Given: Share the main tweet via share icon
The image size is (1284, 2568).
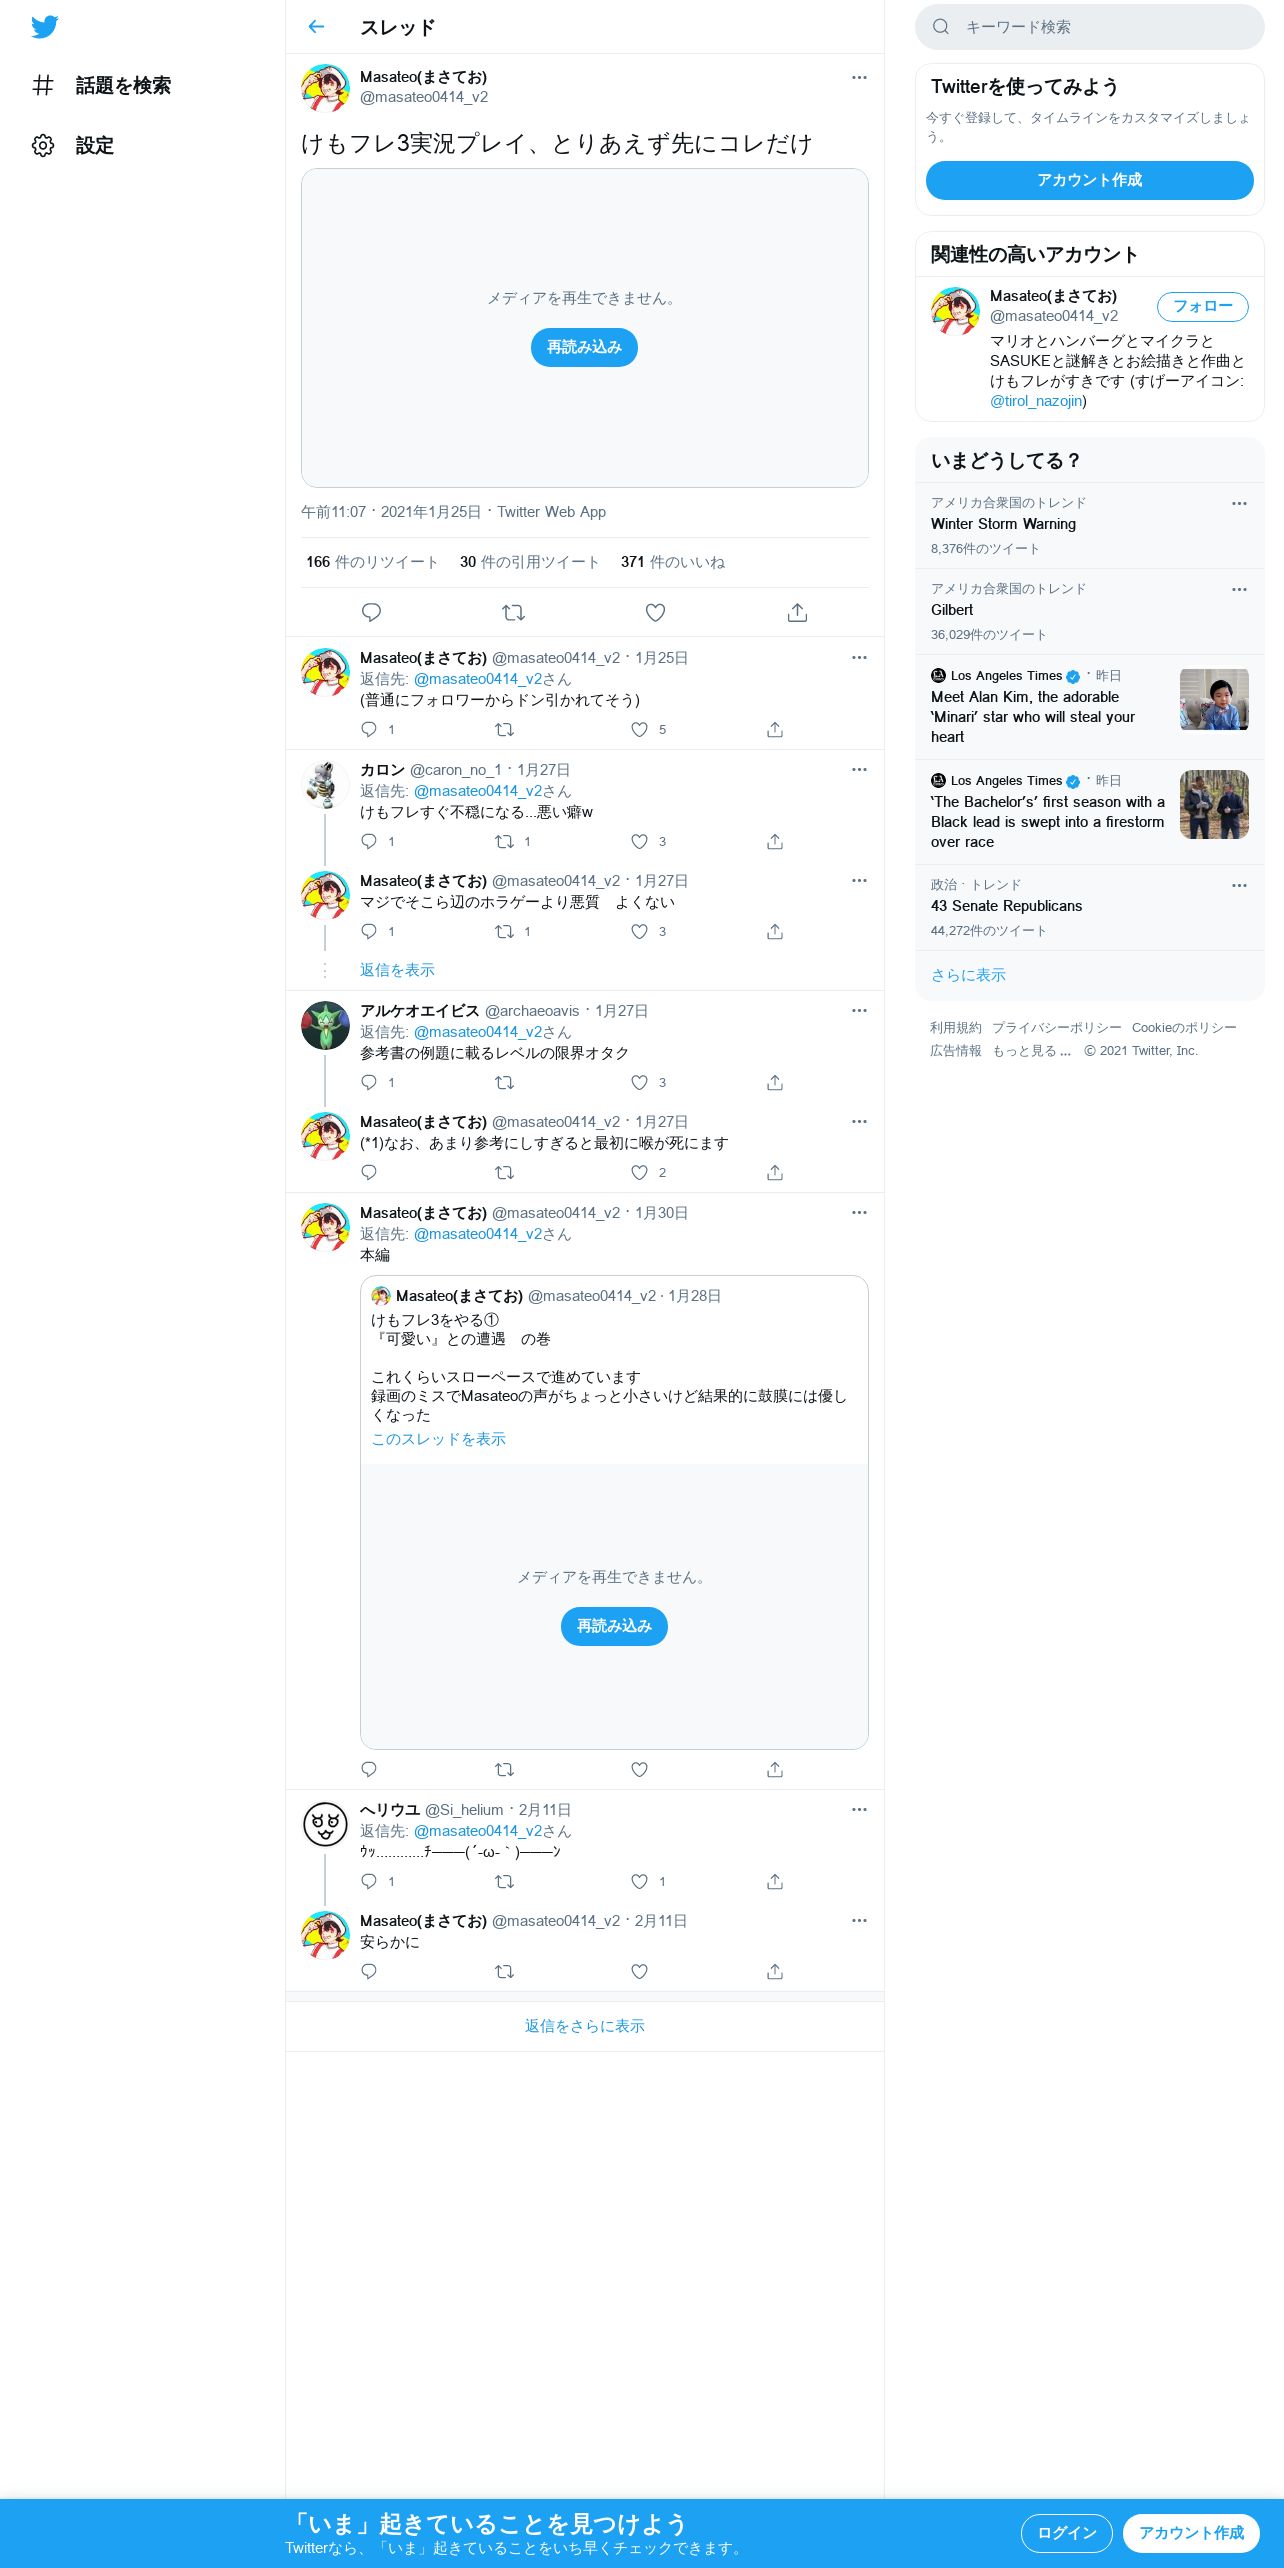Looking at the screenshot, I should [797, 612].
